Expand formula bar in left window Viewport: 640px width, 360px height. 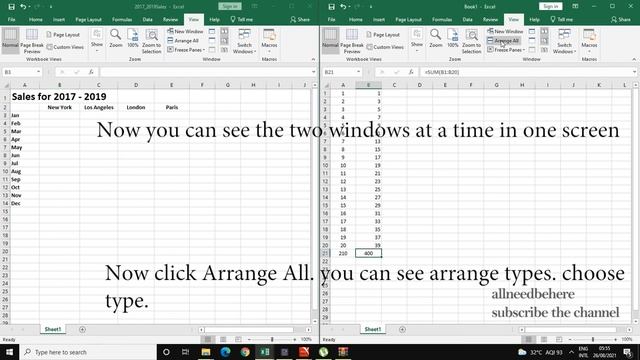[x=313, y=72]
